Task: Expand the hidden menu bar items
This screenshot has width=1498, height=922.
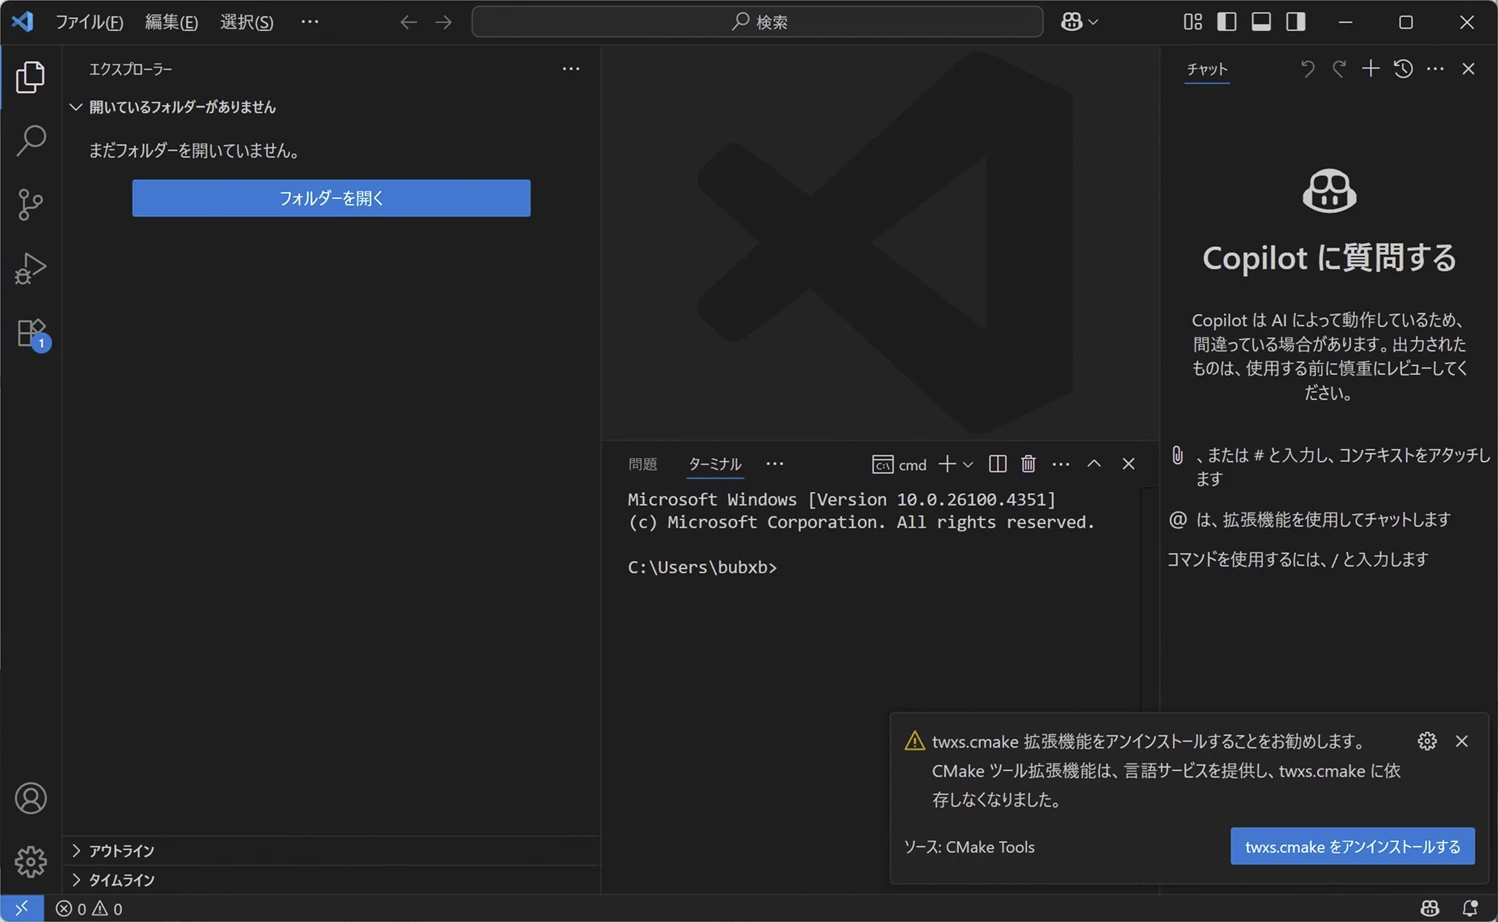Action: (310, 22)
